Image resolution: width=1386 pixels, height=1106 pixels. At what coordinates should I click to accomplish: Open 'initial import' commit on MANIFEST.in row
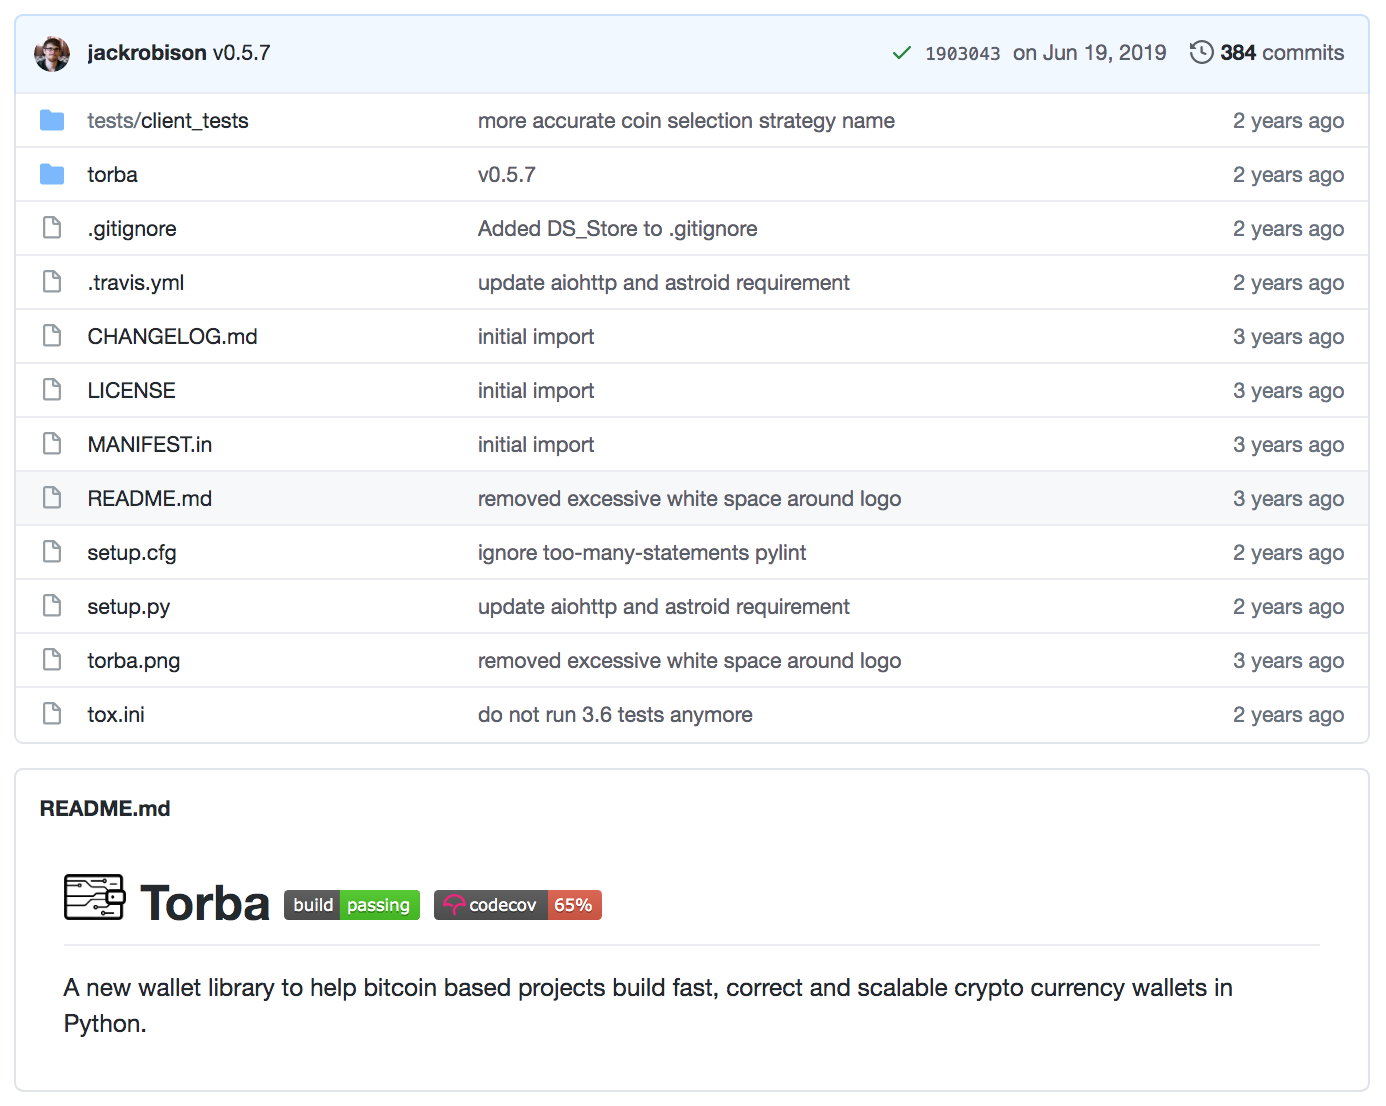pyautogui.click(x=536, y=445)
